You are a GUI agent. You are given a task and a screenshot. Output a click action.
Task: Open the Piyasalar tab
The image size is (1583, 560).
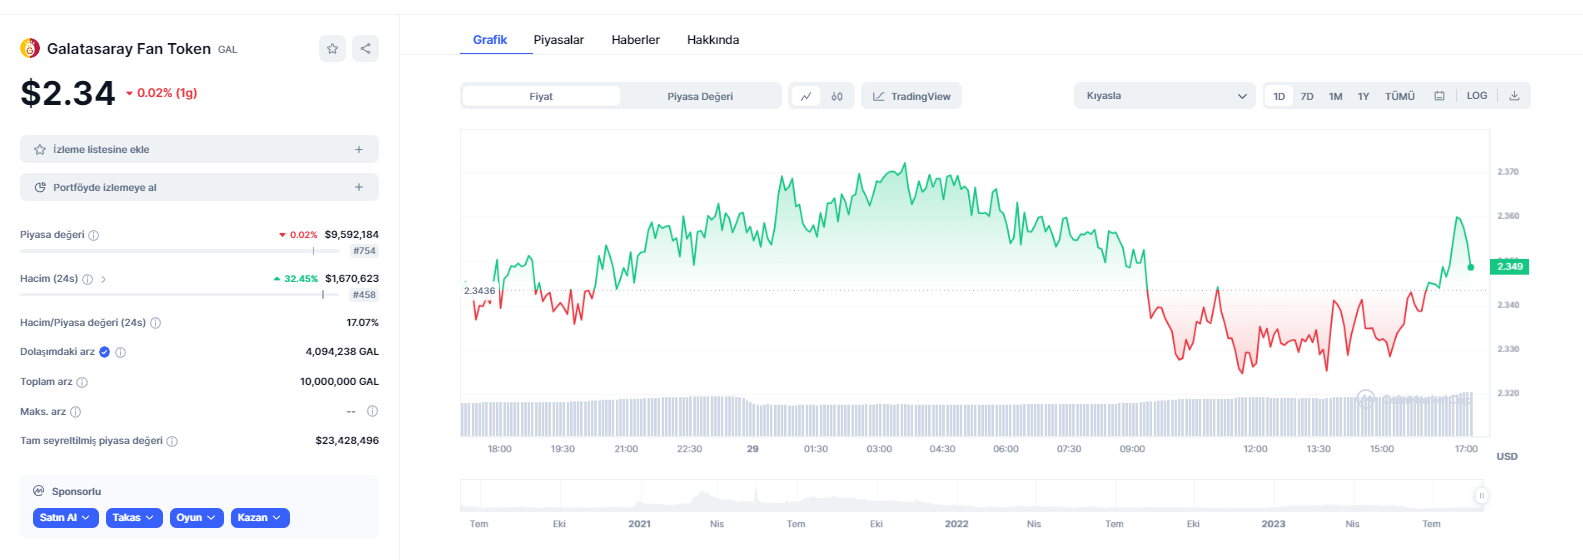tap(558, 40)
